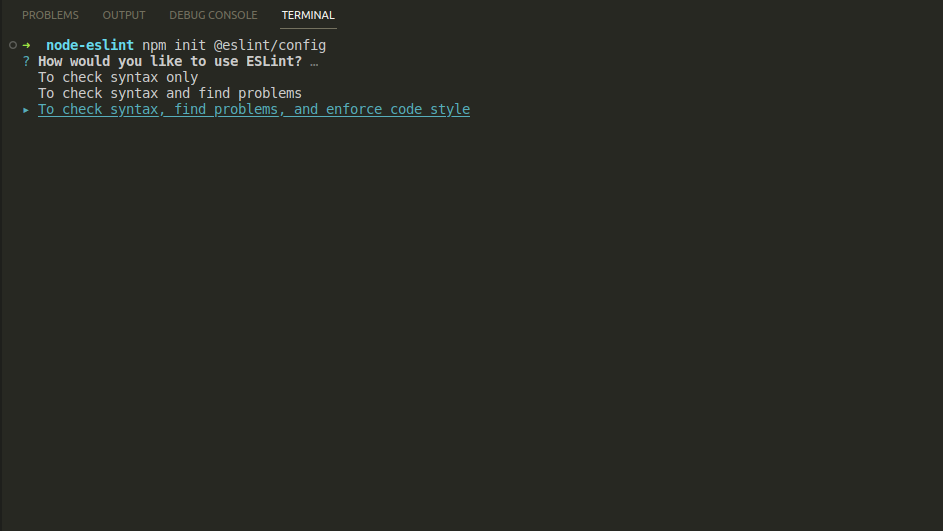Click the @eslint/config package text
This screenshot has width=943, height=531.
click(270, 46)
